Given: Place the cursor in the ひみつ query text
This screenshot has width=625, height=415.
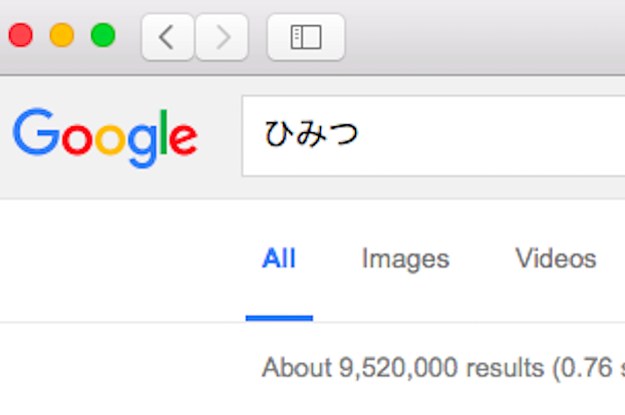Looking at the screenshot, I should pos(311,134).
